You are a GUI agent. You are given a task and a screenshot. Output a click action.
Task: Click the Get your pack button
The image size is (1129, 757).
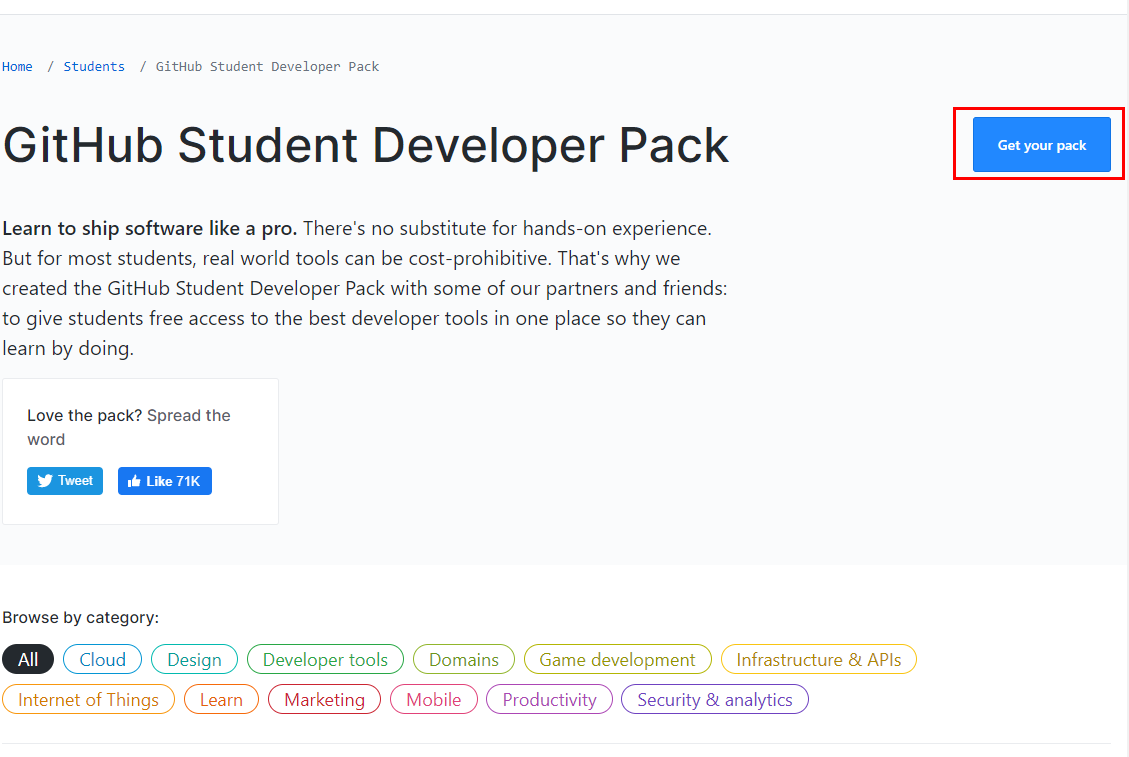[x=1041, y=145]
